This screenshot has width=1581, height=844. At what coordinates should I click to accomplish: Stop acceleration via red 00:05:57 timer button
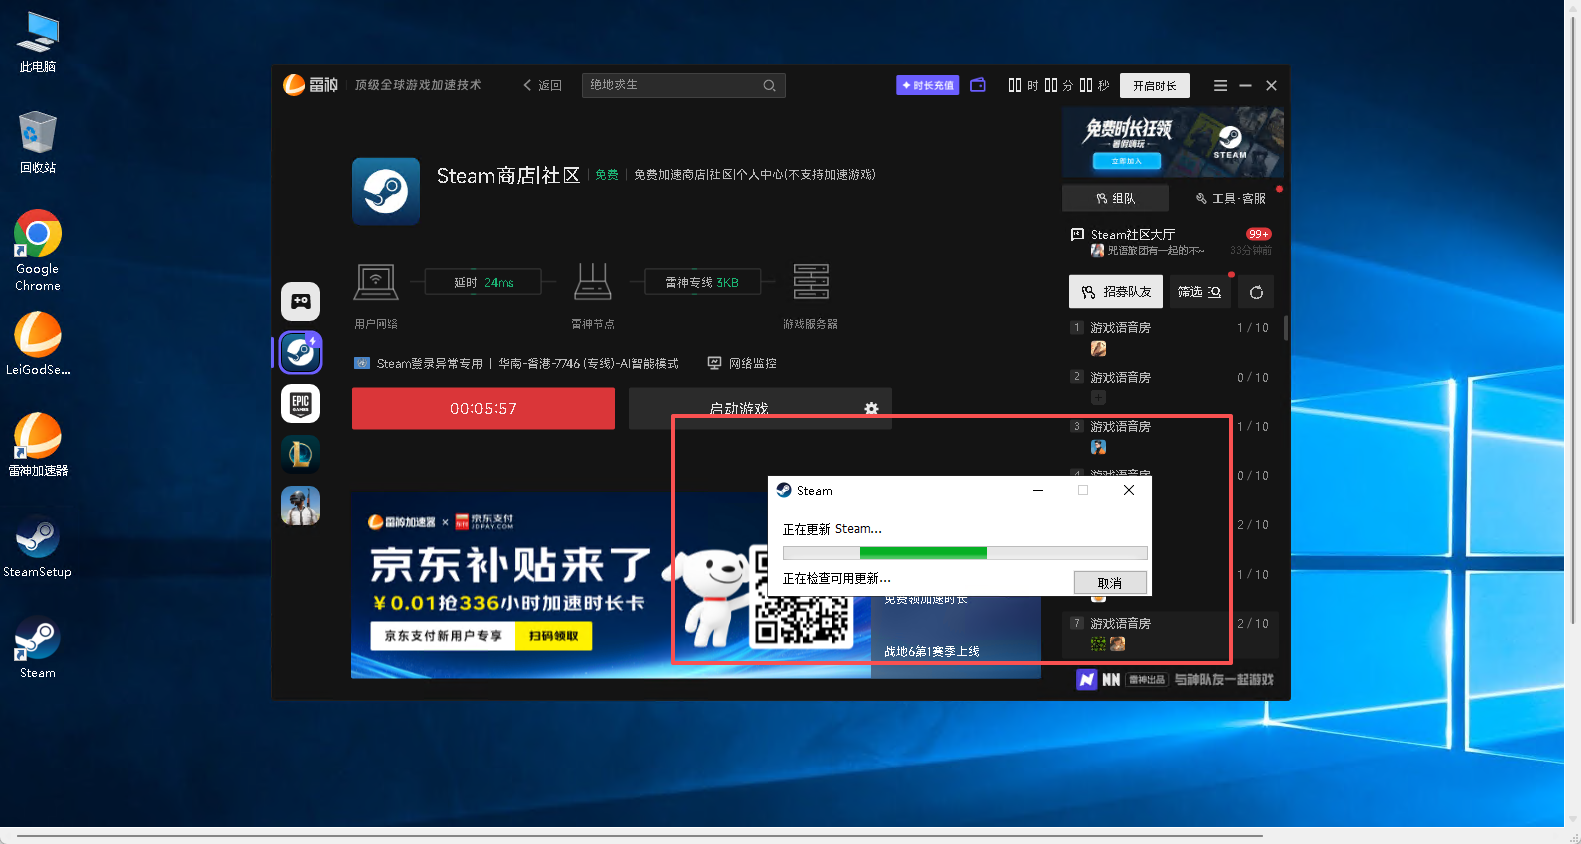483,409
